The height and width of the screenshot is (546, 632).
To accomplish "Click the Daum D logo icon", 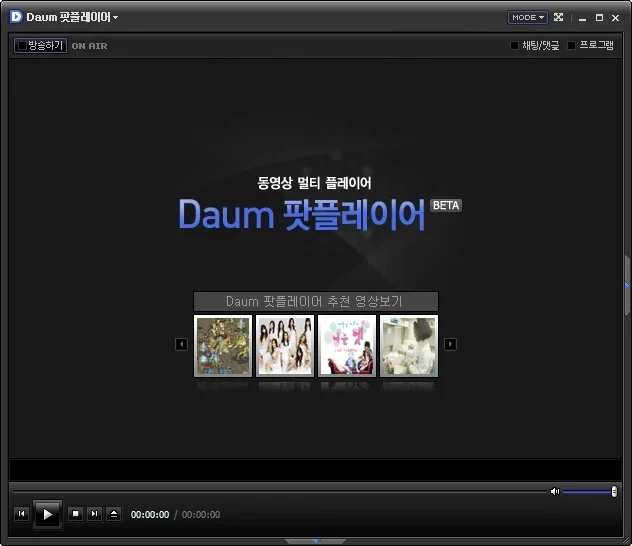I will click(16, 17).
